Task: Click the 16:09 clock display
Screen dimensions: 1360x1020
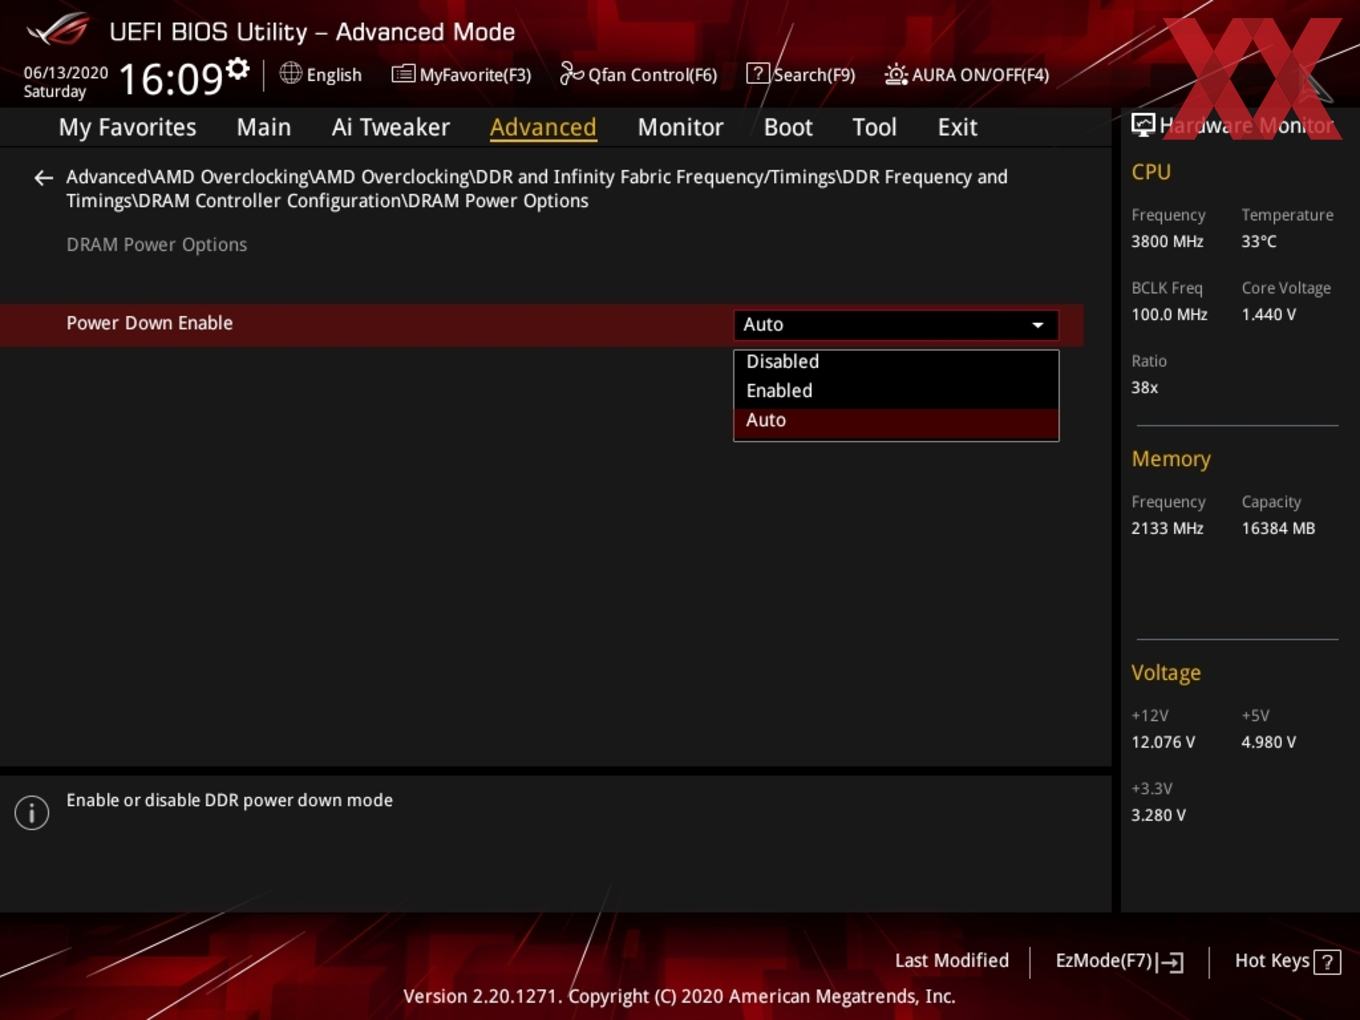Action: (170, 79)
